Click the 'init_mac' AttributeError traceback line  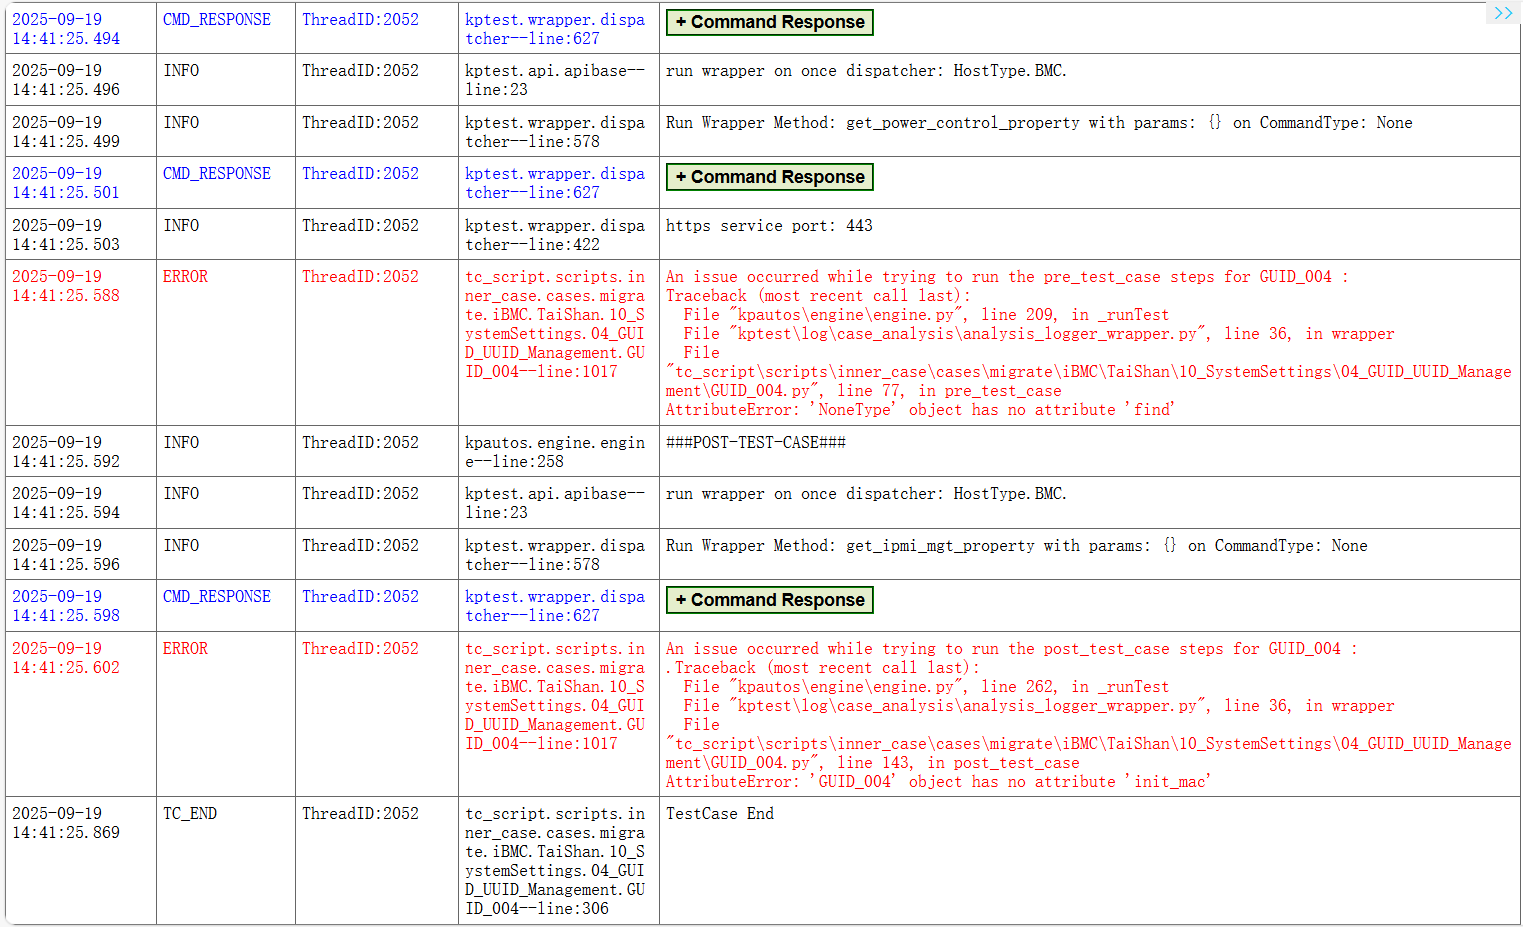pyautogui.click(x=938, y=782)
